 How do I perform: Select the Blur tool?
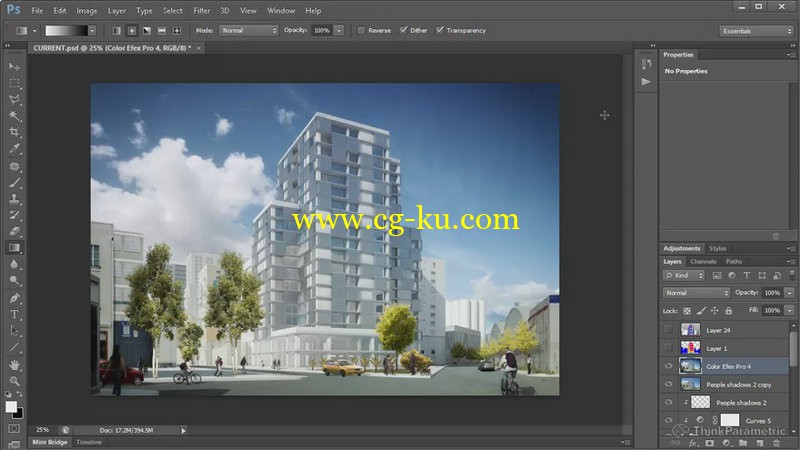pyautogui.click(x=14, y=264)
